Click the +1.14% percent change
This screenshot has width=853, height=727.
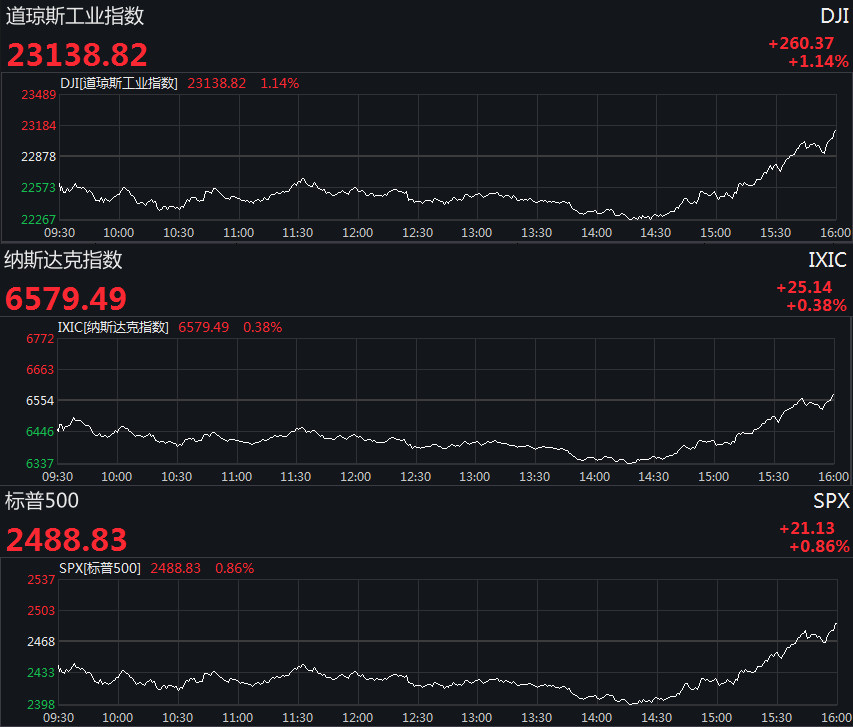coord(818,61)
